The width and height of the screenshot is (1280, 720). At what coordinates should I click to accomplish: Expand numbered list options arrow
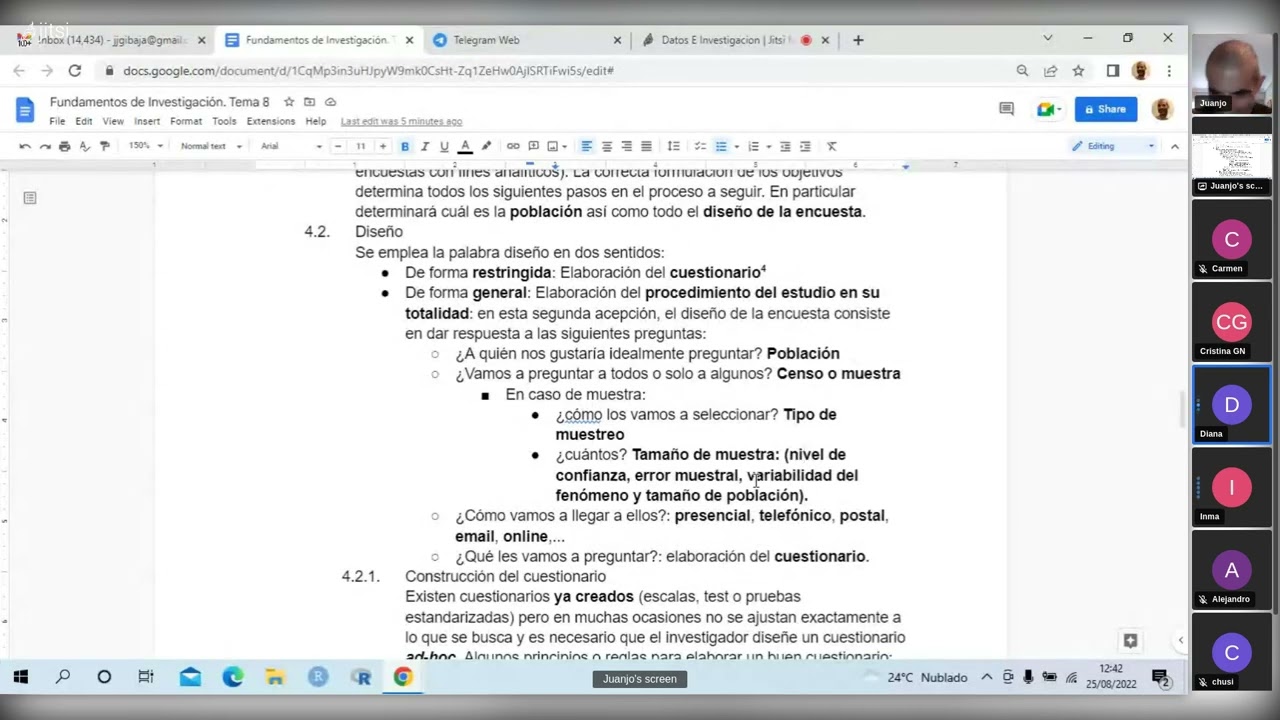(x=768, y=146)
